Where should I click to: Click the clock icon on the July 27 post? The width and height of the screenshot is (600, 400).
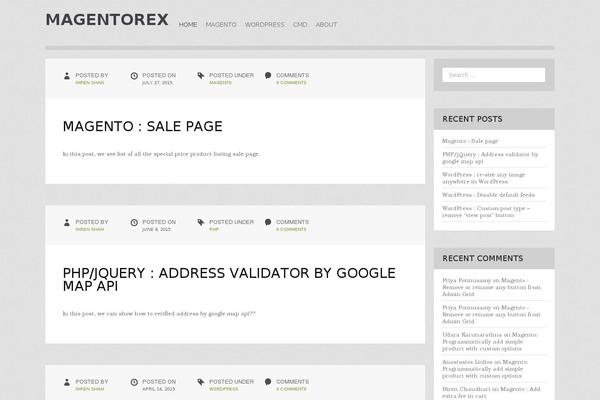[x=134, y=76]
